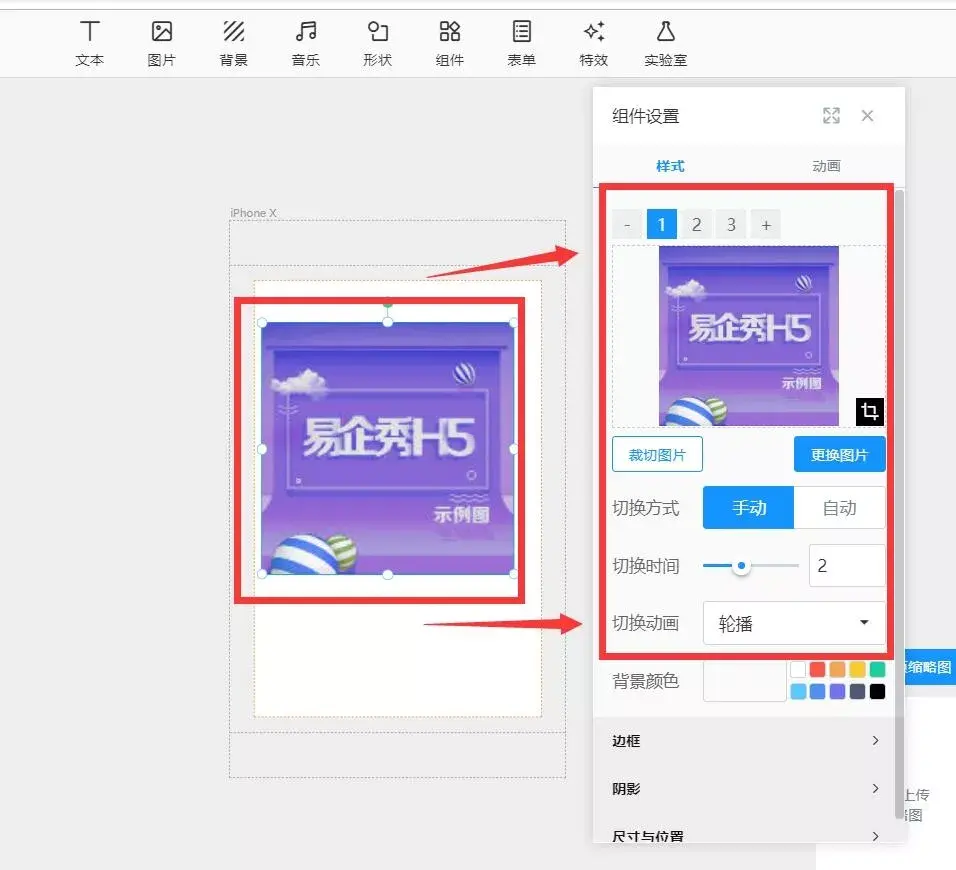The image size is (956, 870).
Task: Pick the green background swatch
Action: (877, 669)
